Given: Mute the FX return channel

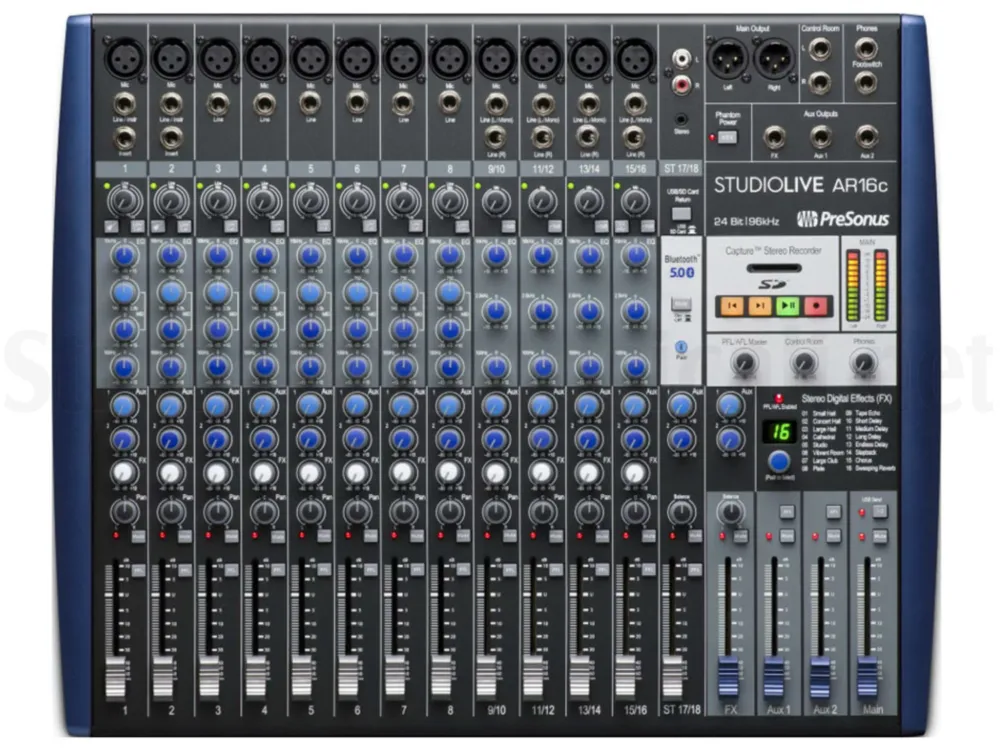Looking at the screenshot, I should coord(740,537).
